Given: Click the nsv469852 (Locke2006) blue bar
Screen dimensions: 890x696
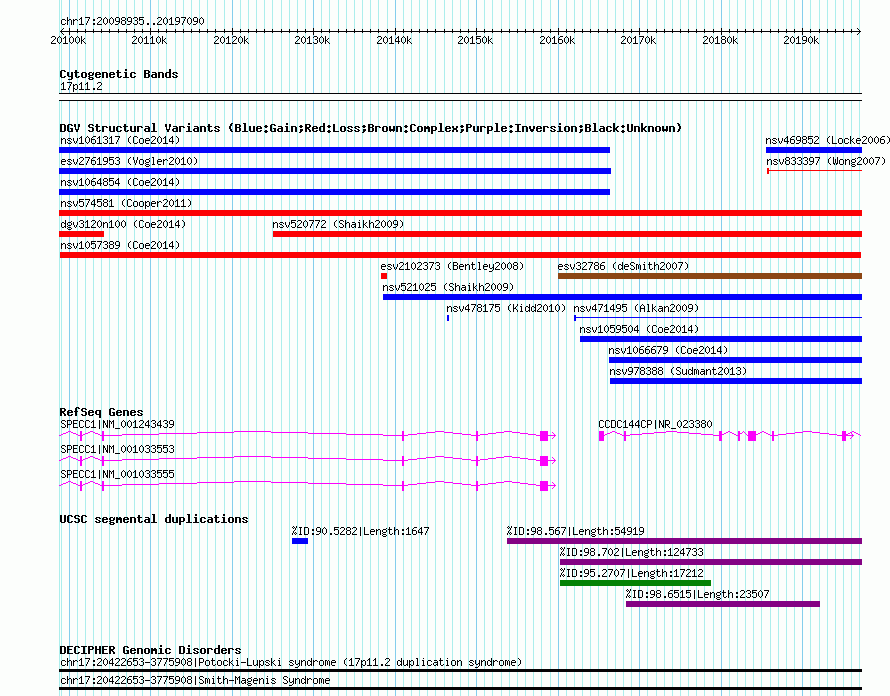Looking at the screenshot, I should tap(814, 150).
